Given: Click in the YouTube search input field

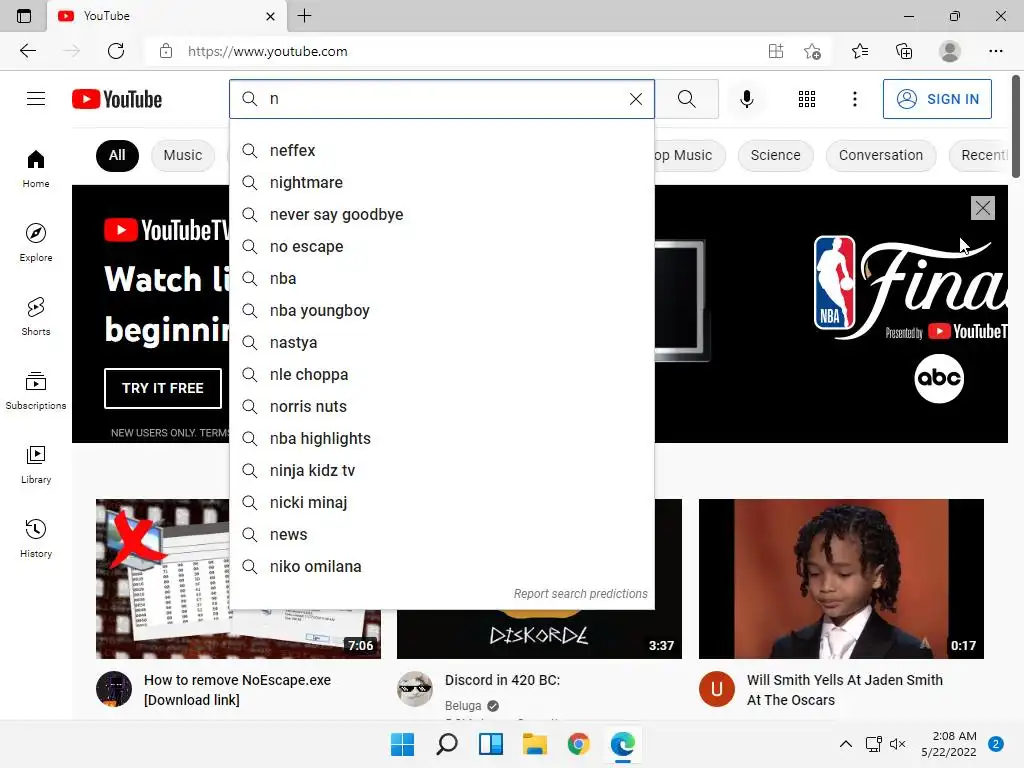Looking at the screenshot, I should [444, 99].
